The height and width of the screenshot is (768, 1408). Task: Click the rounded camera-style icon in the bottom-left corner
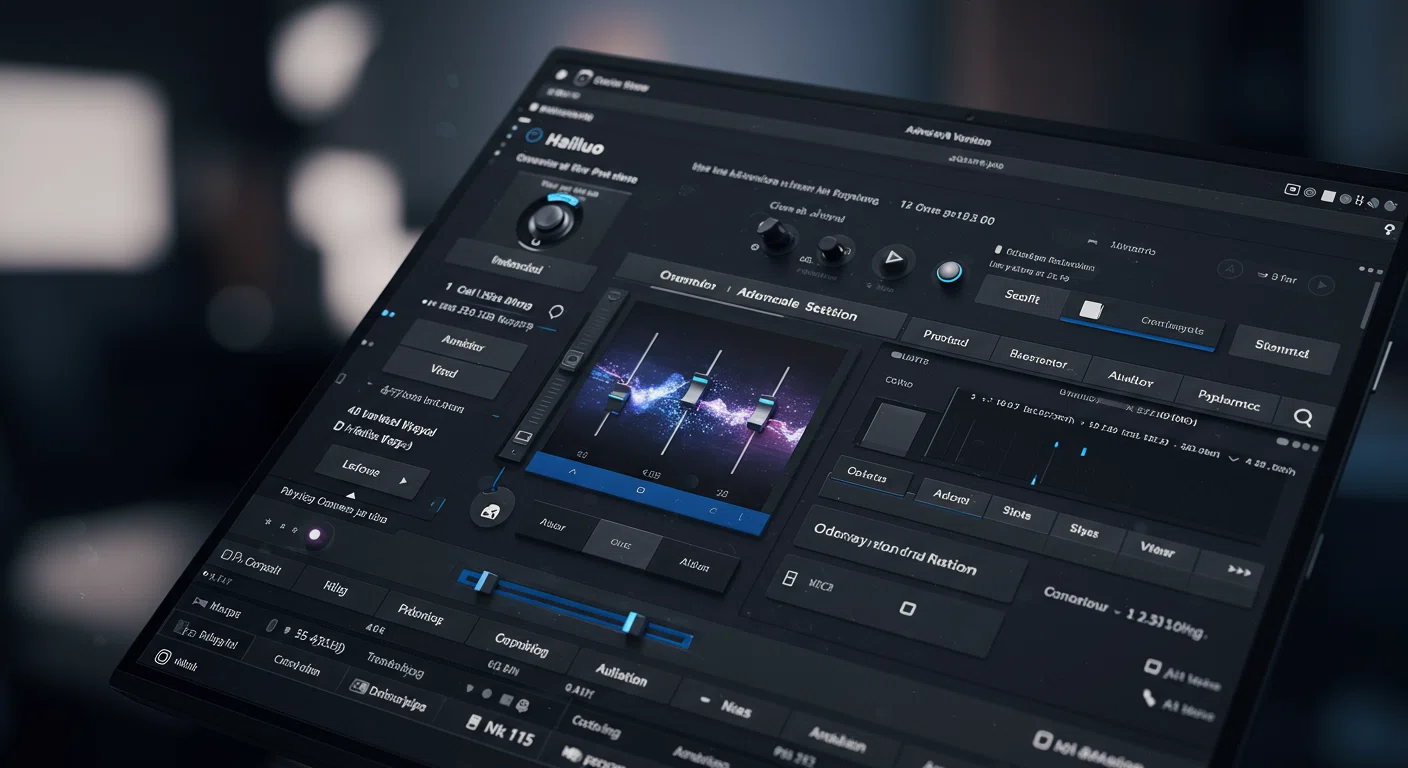click(163, 657)
